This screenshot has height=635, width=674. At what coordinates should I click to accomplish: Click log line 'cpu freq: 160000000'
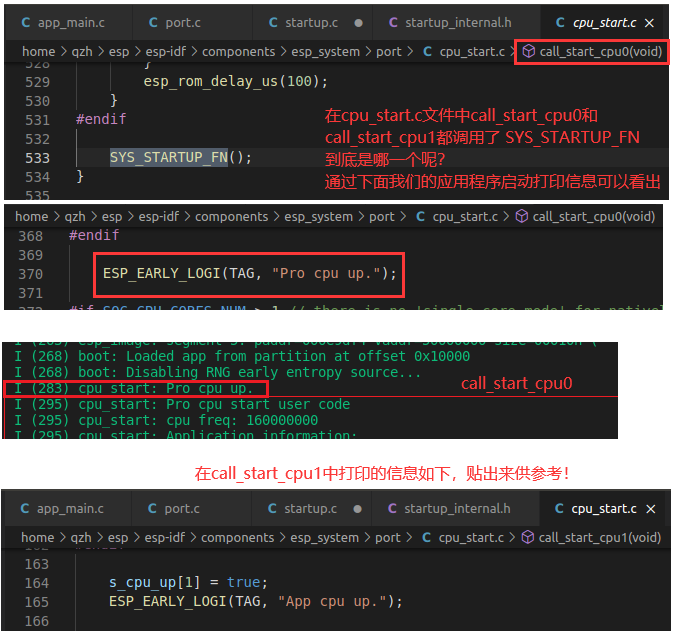point(166,420)
